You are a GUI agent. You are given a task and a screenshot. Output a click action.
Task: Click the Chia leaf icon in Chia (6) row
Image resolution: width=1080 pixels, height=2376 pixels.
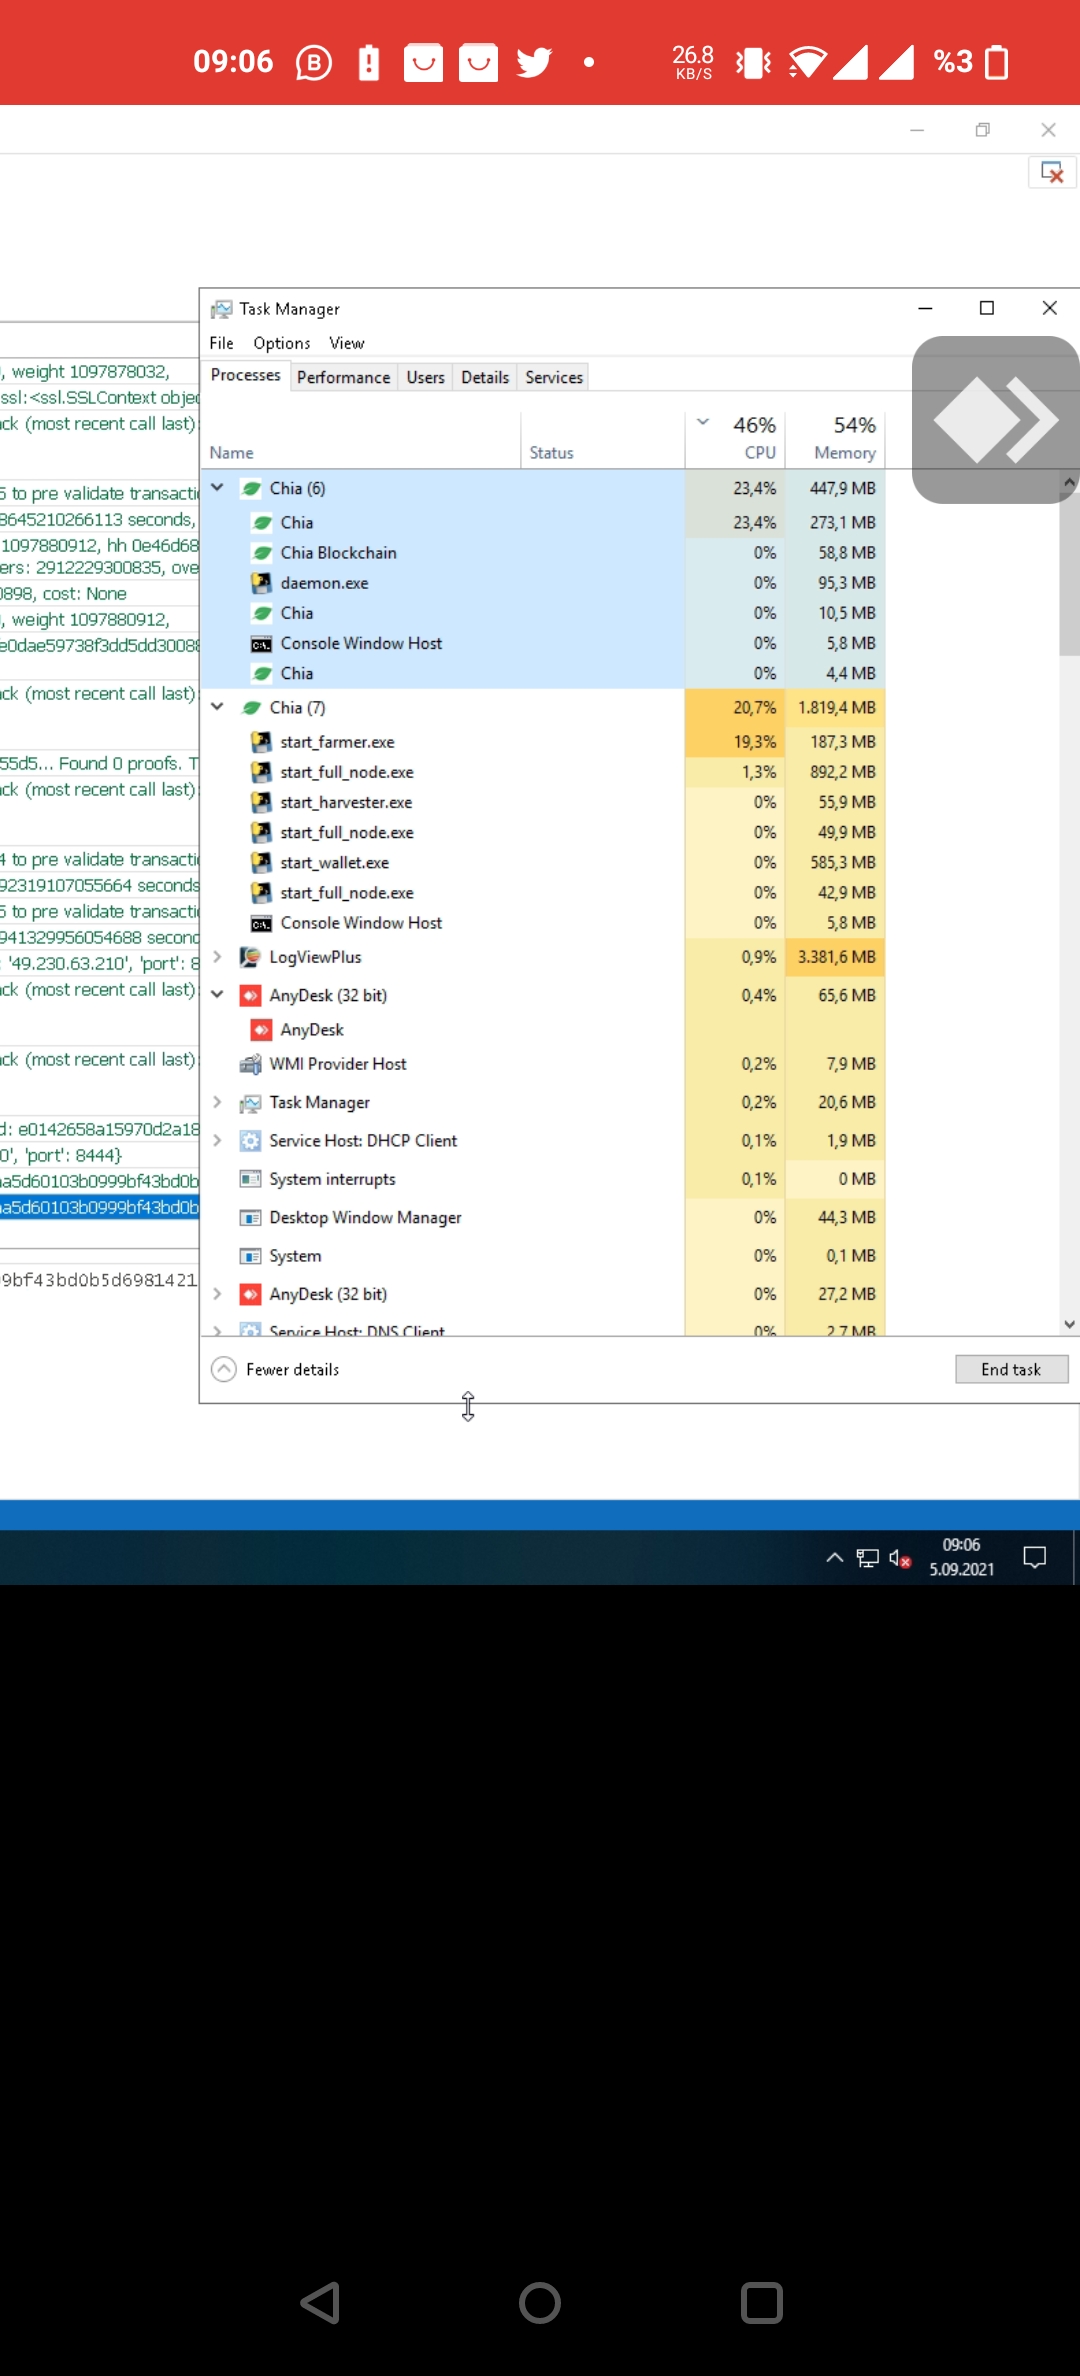click(x=252, y=488)
